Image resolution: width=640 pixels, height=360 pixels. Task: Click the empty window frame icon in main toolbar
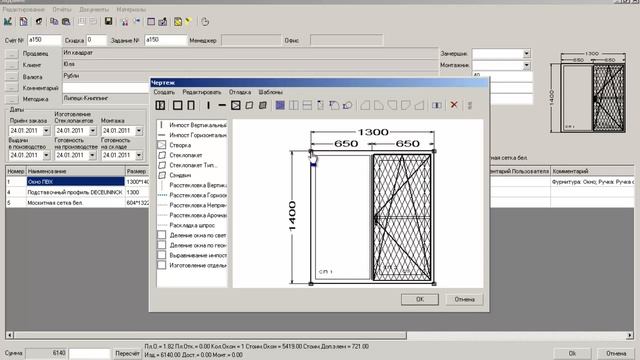pos(151,21)
